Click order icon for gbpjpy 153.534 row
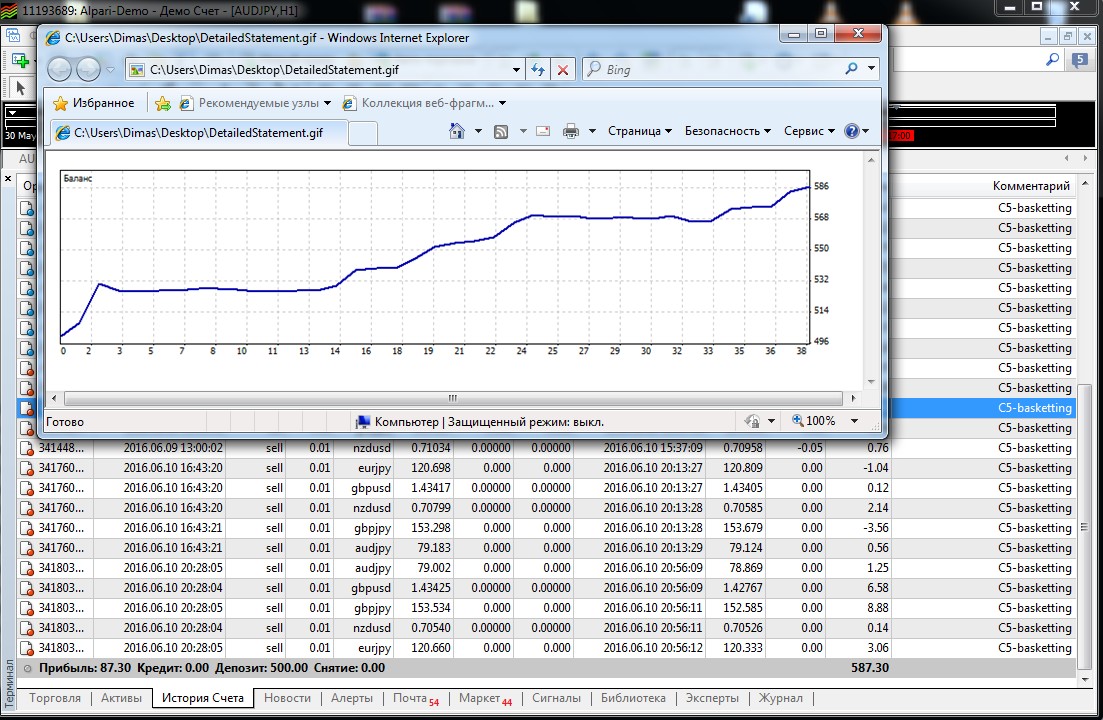Image resolution: width=1103 pixels, height=720 pixels. pos(27,608)
